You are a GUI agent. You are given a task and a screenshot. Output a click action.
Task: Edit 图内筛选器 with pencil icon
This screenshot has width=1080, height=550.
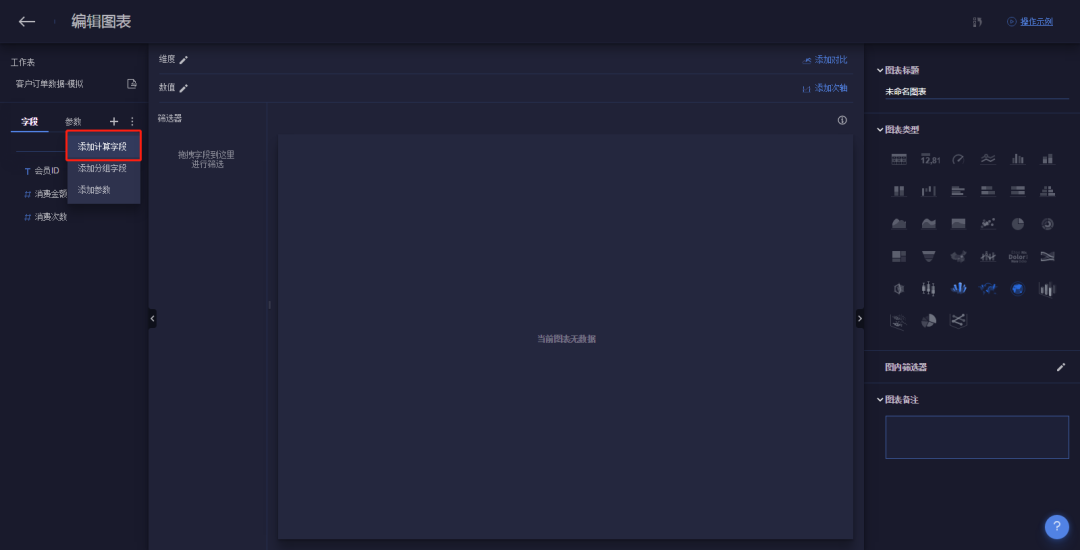point(1061,367)
